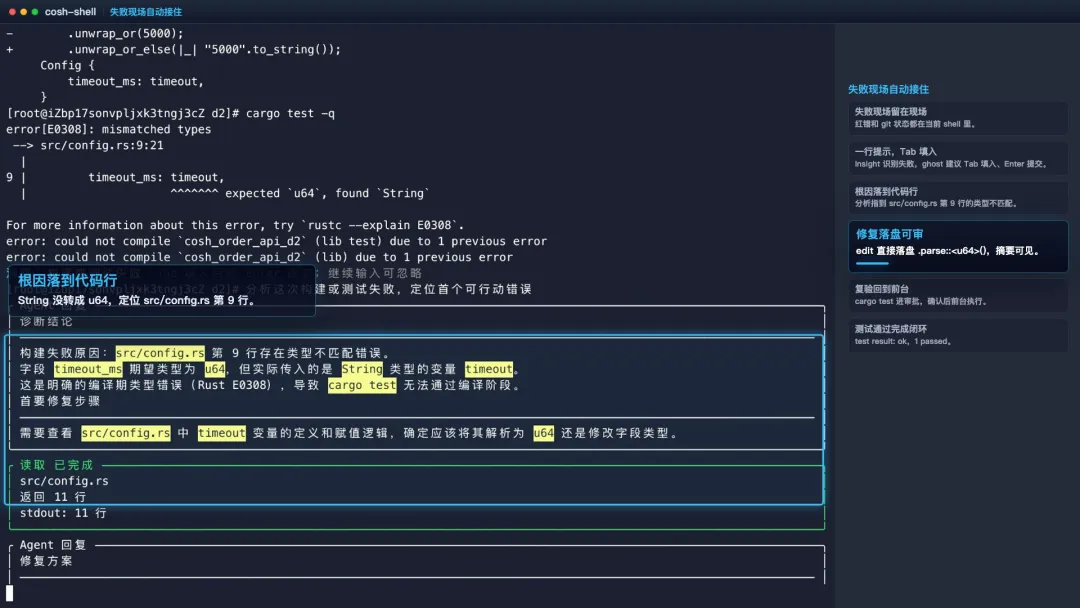Screen dimensions: 1080x608
Task: Click the highlighted timeout_ms field name
Action: [x=88, y=369]
